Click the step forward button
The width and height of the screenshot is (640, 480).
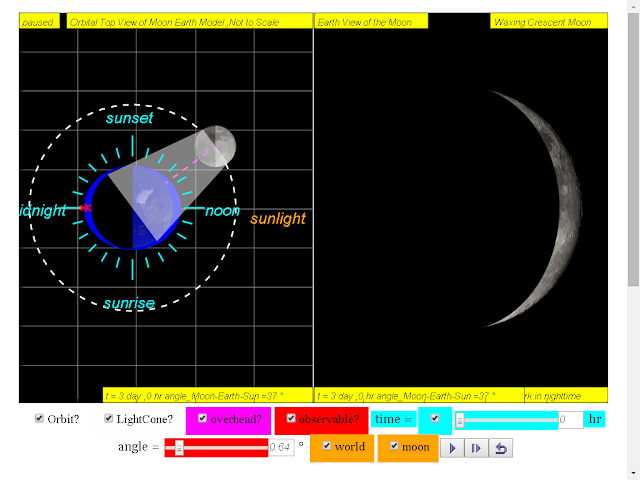[476, 448]
